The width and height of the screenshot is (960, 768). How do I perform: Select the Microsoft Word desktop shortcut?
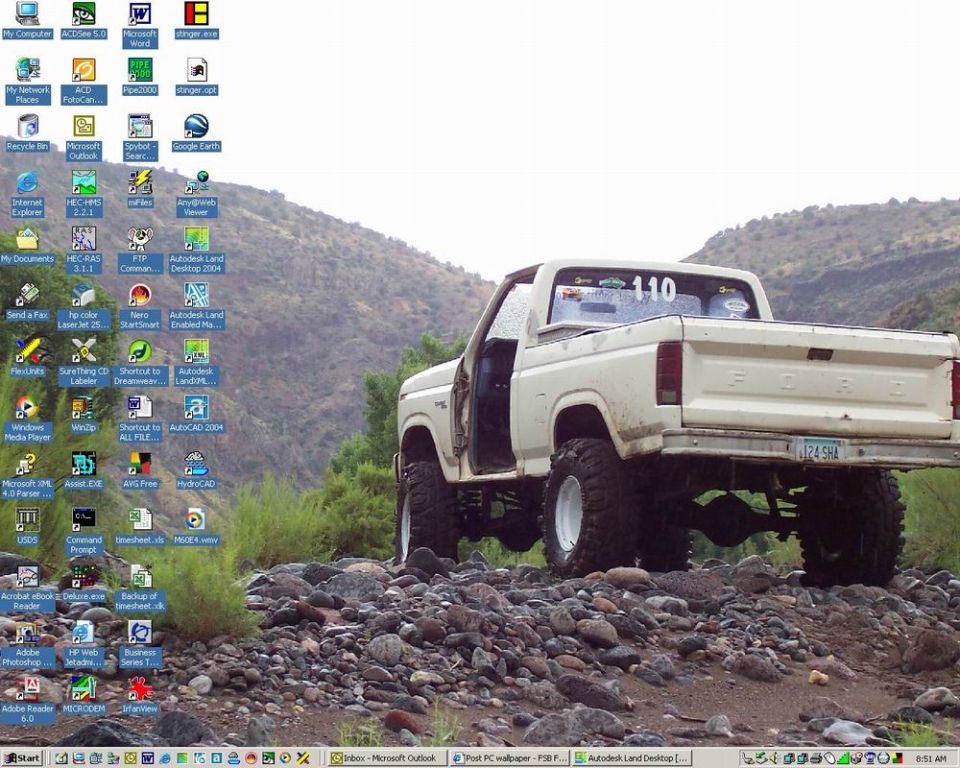(140, 24)
